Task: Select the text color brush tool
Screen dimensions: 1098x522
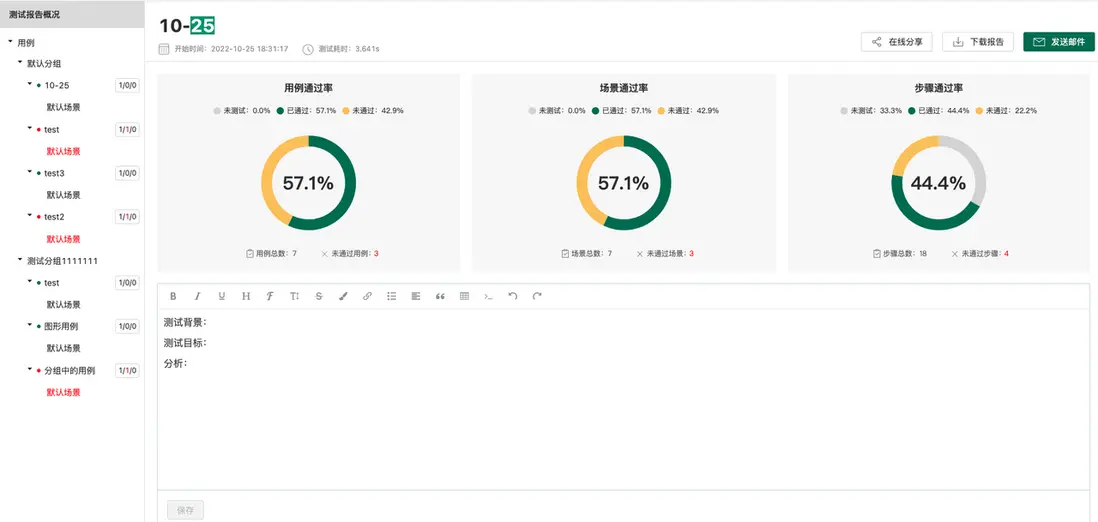Action: [343, 296]
